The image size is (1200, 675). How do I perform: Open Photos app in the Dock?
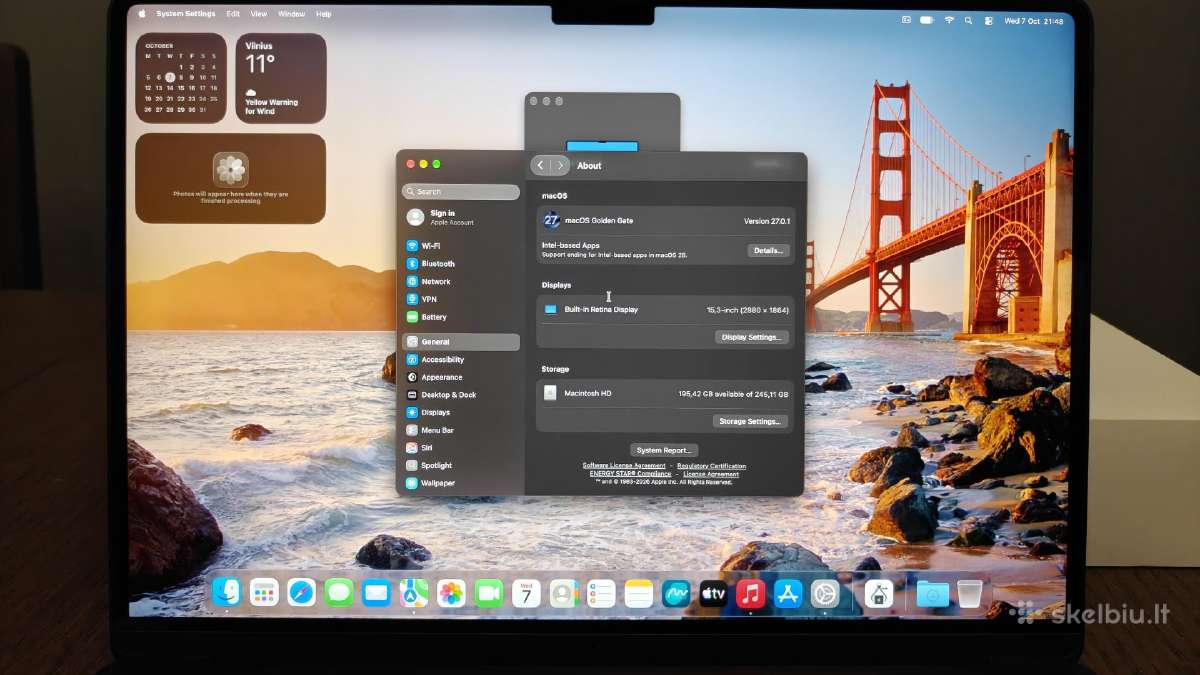(451, 593)
